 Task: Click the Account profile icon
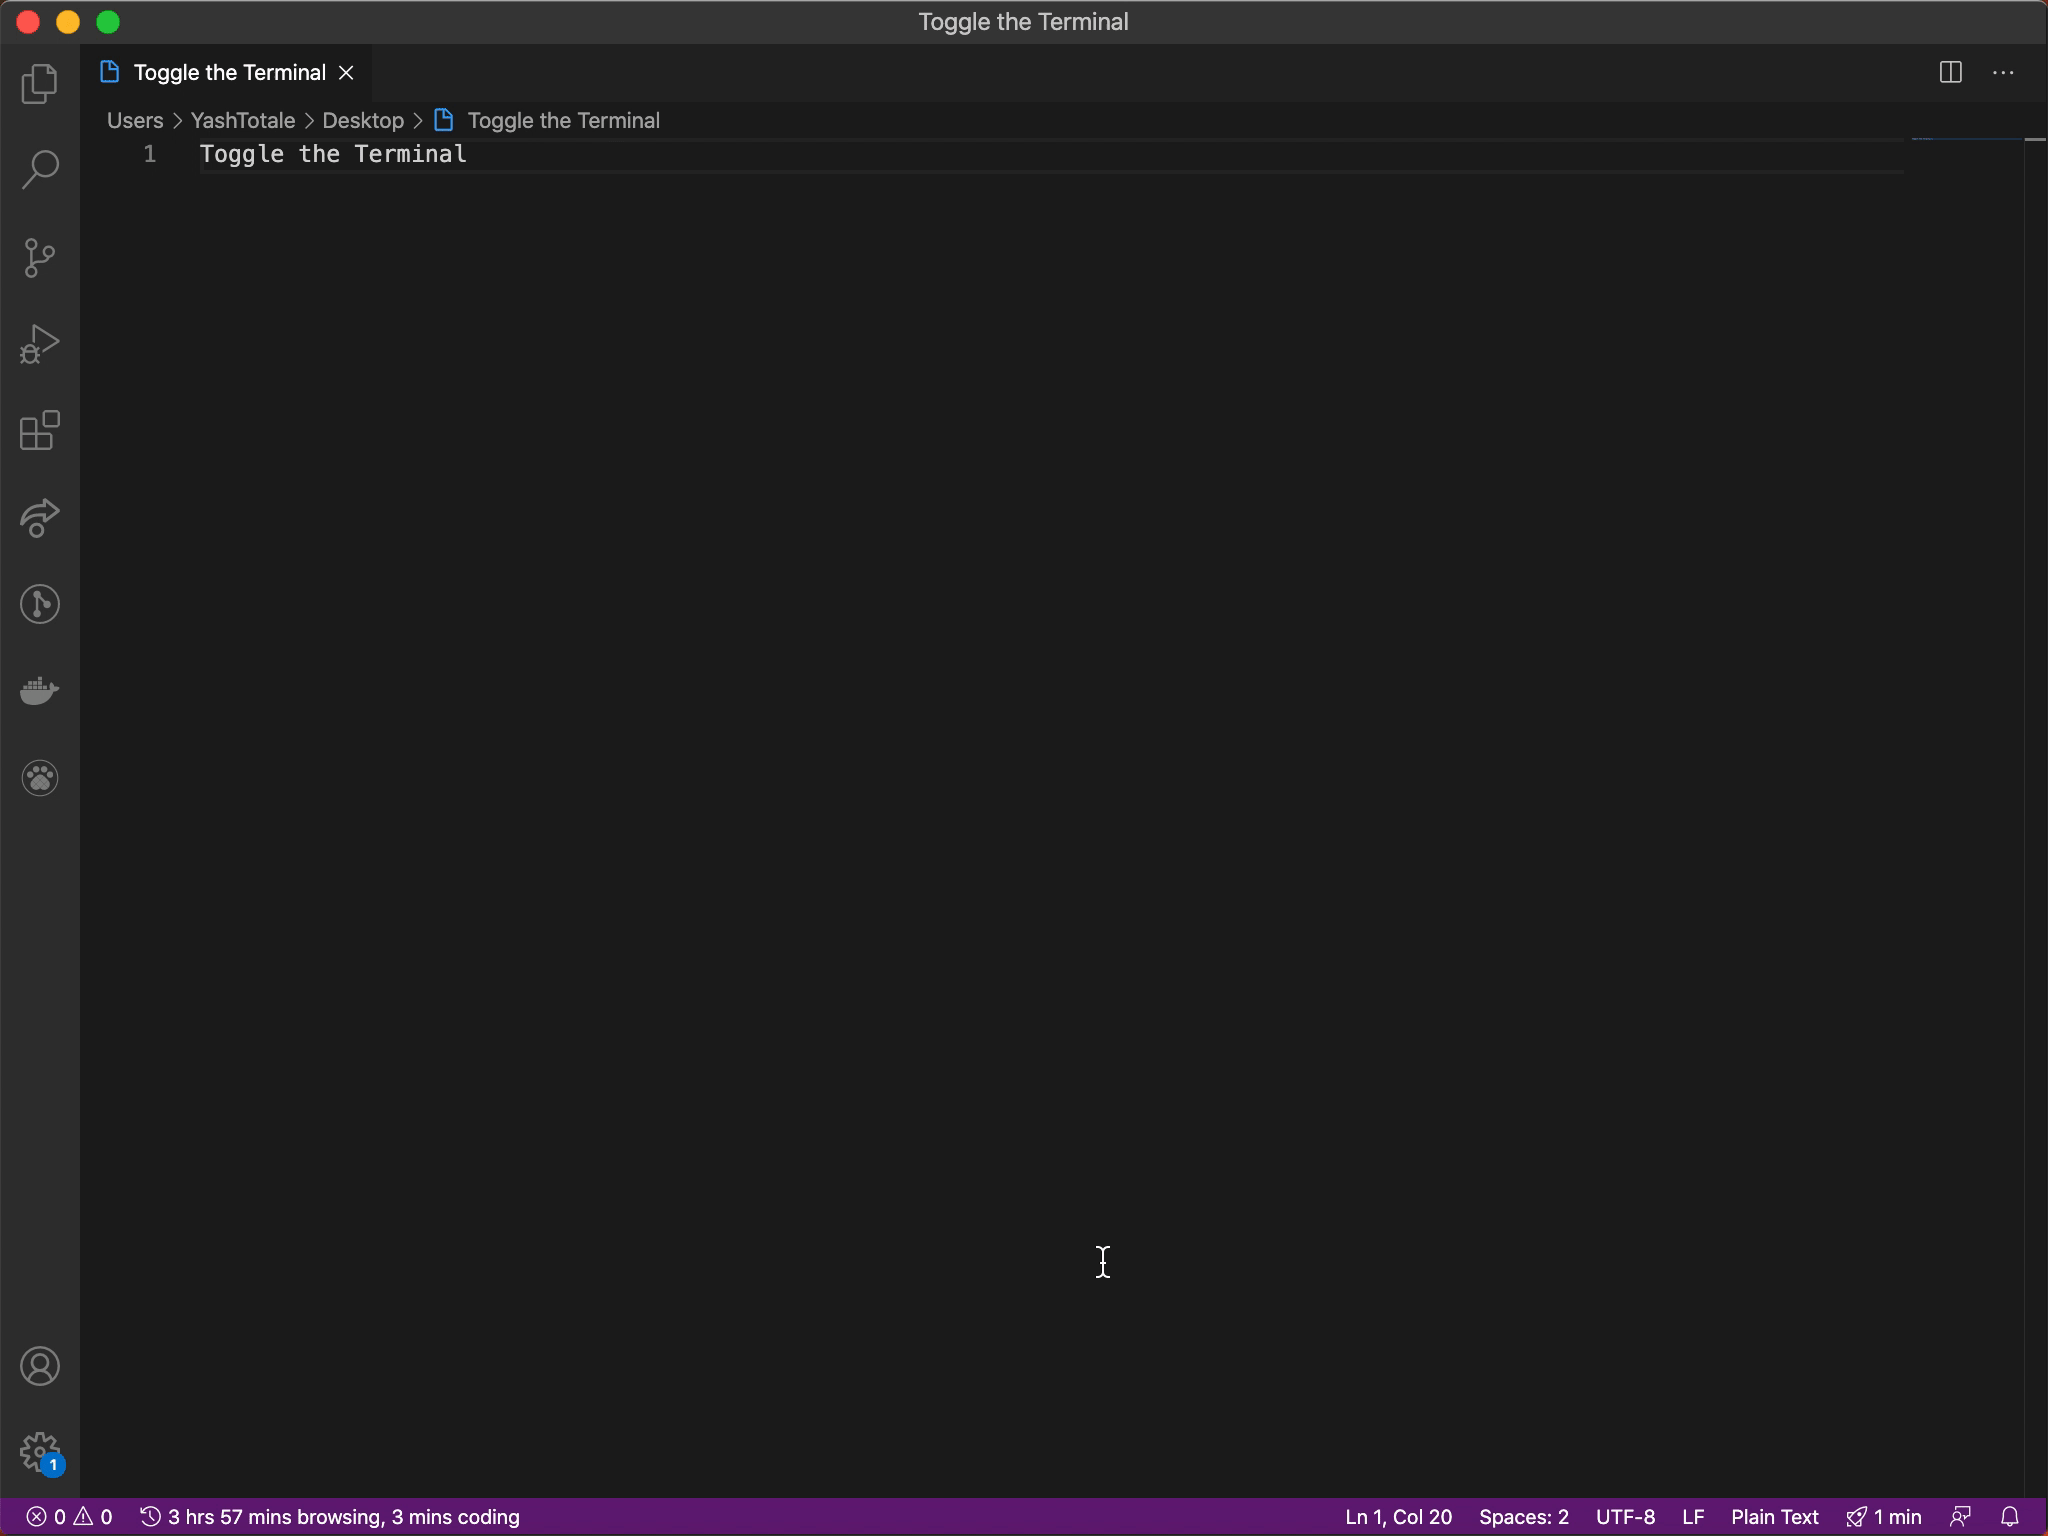39,1365
